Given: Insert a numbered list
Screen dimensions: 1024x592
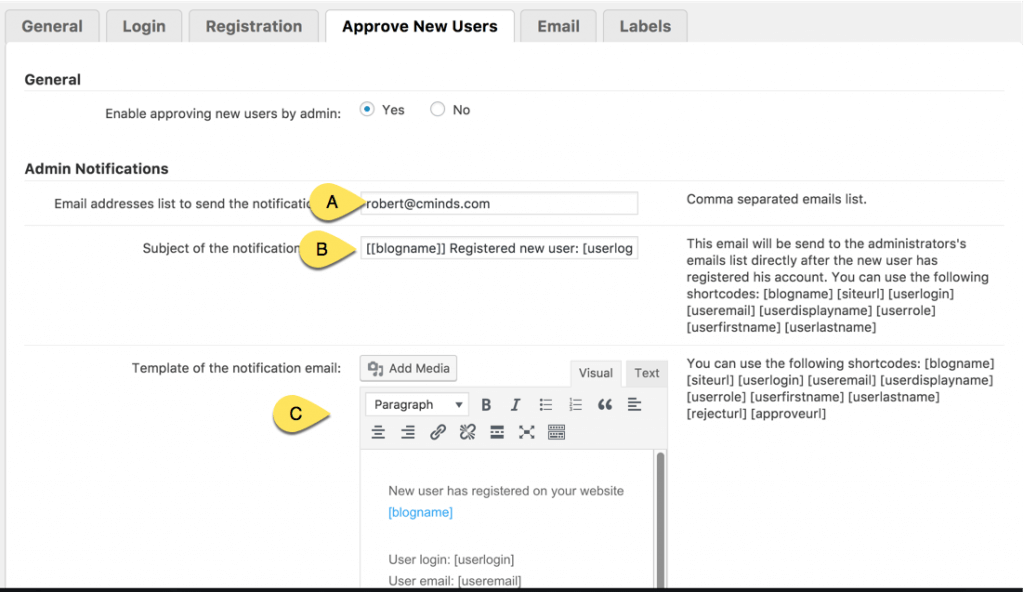Looking at the screenshot, I should click(575, 405).
